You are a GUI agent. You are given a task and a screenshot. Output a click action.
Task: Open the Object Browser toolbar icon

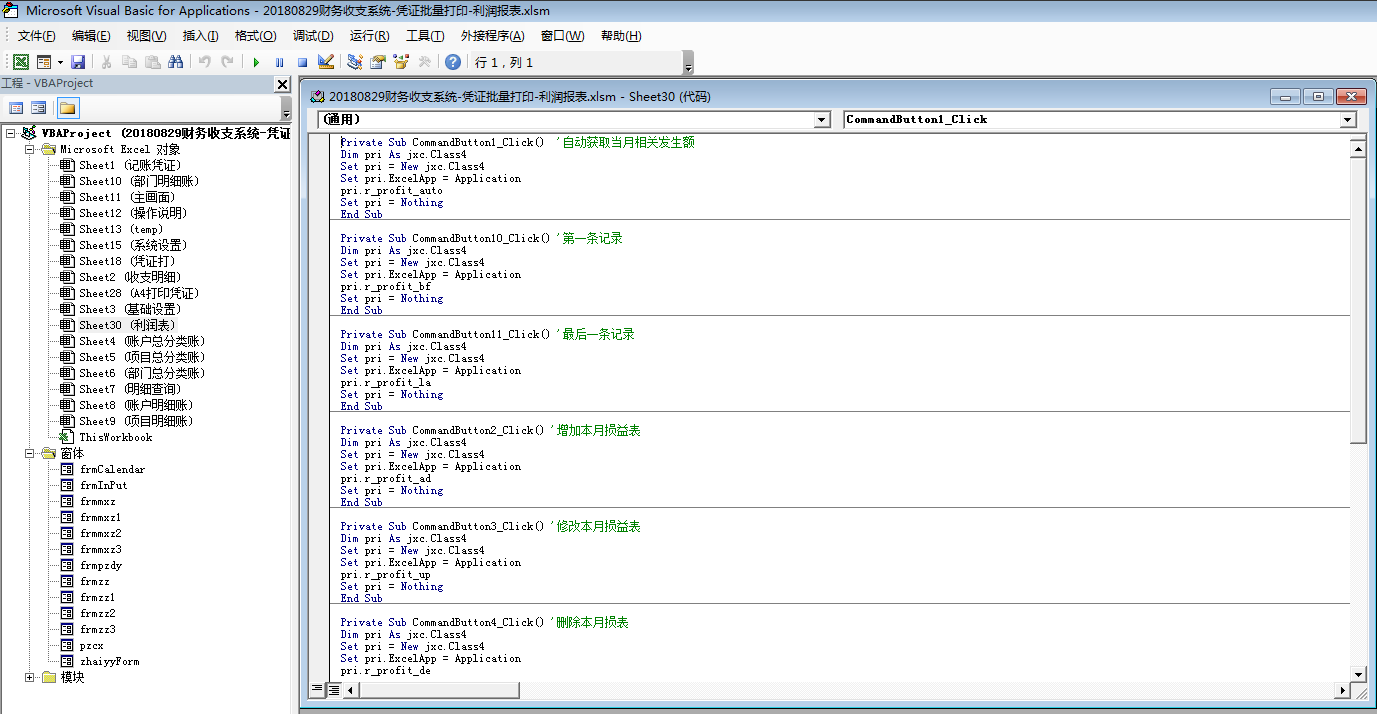tap(401, 62)
